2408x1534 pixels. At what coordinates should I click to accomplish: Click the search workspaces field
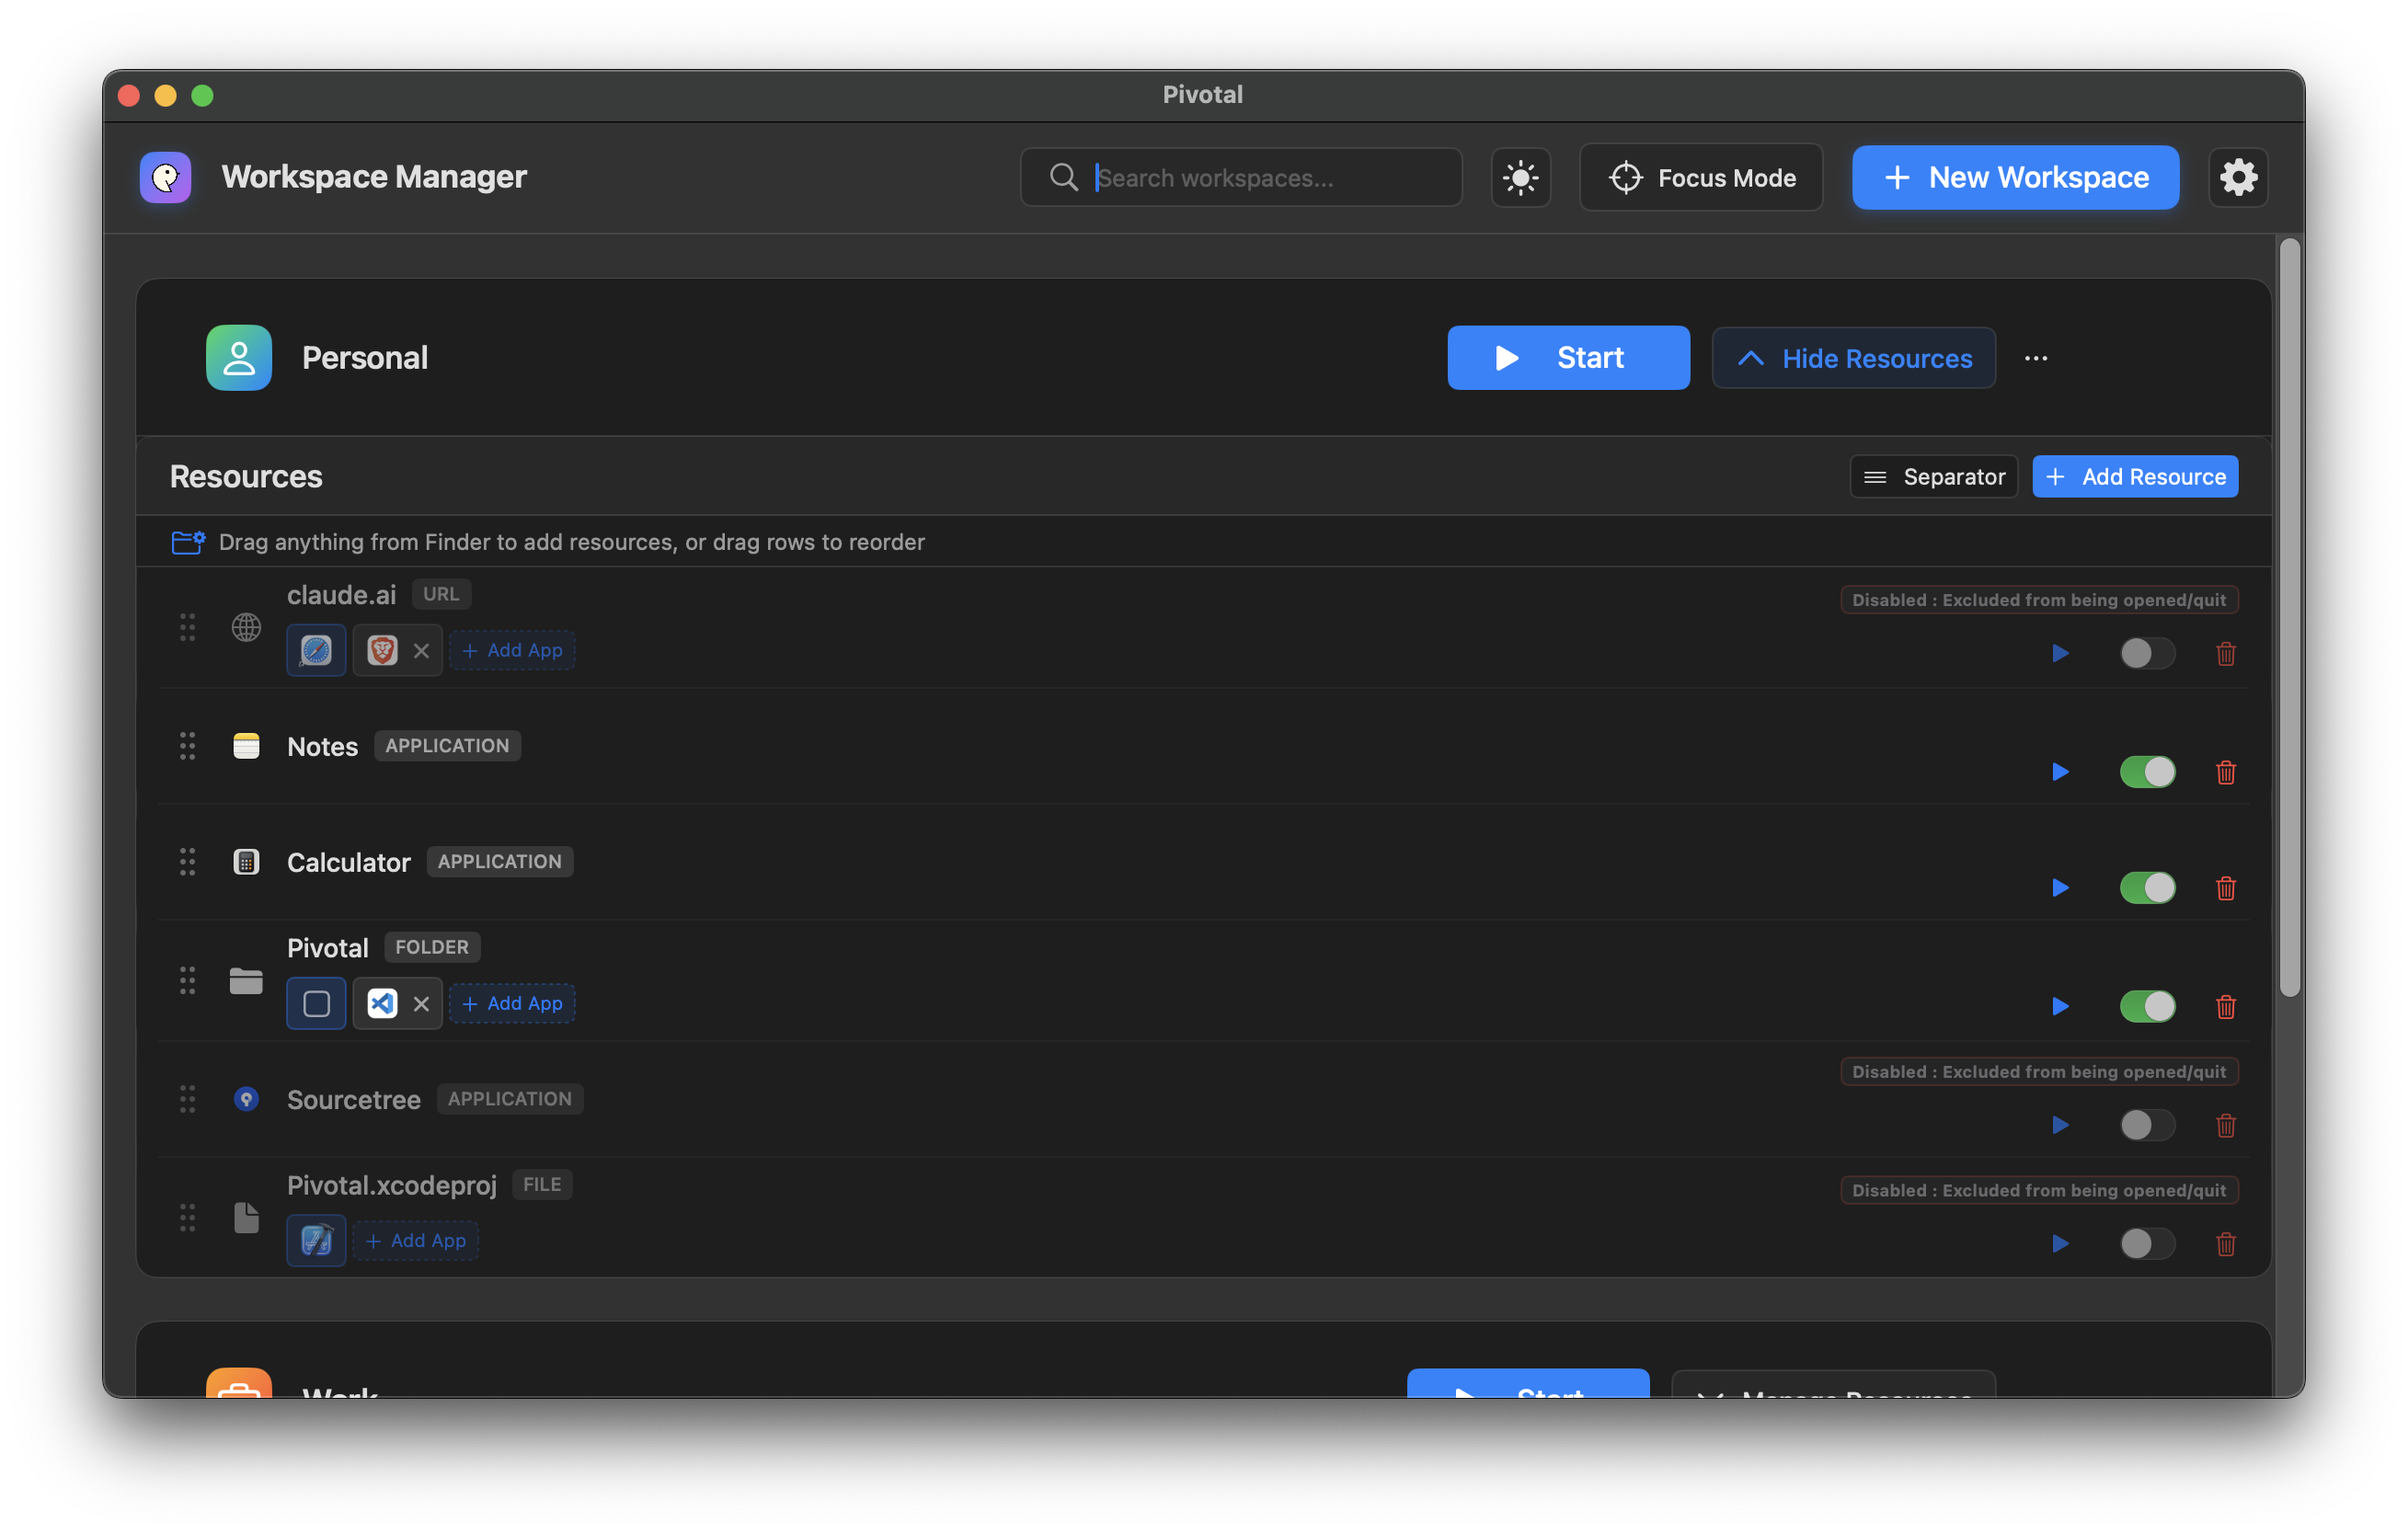1240,177
